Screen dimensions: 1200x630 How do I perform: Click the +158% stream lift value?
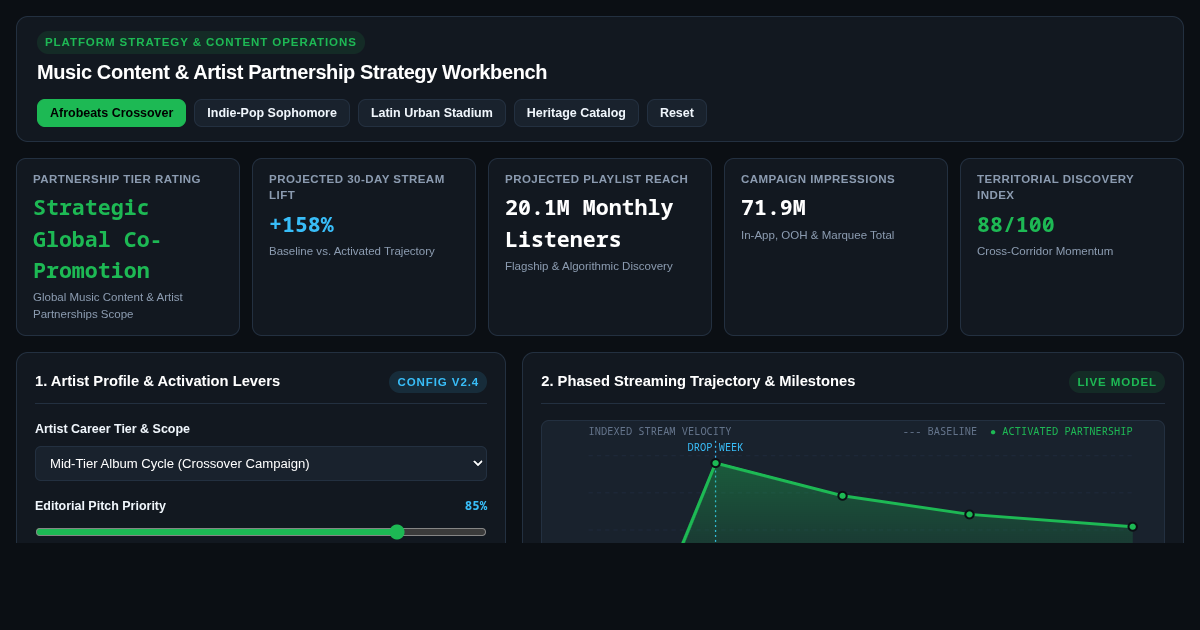point(301,224)
